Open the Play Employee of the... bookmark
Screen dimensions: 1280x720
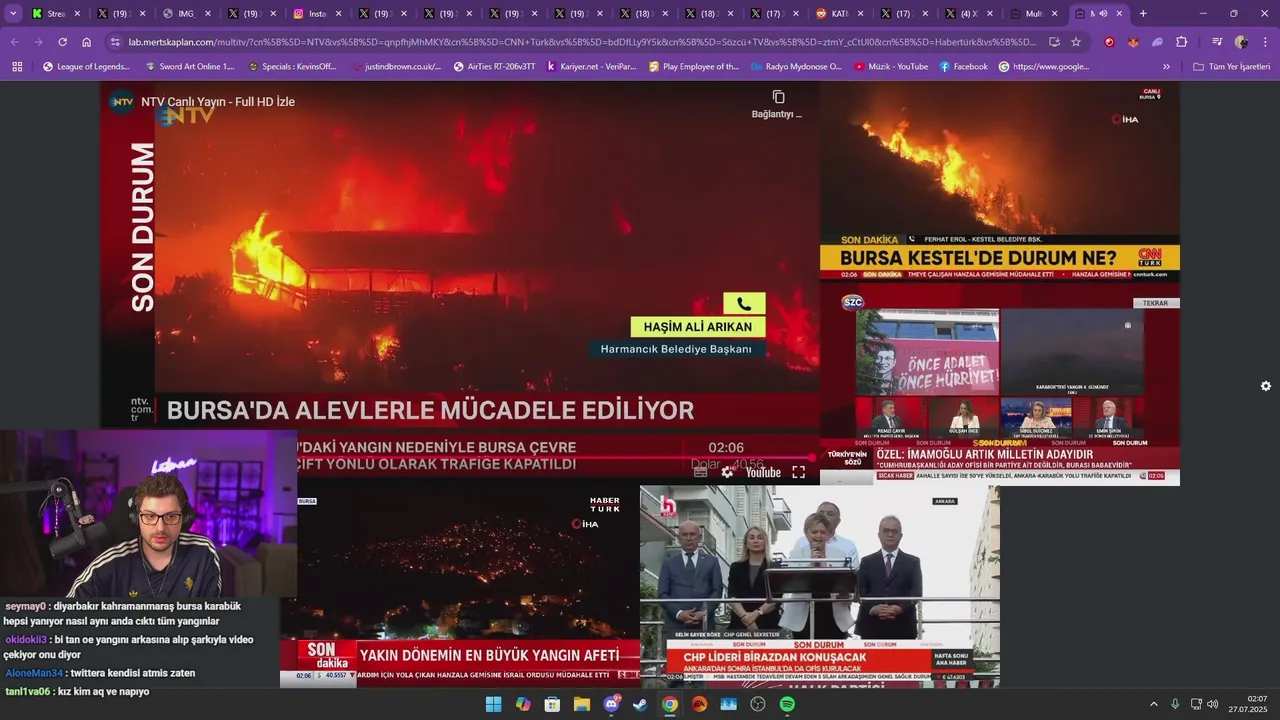pyautogui.click(x=694, y=67)
